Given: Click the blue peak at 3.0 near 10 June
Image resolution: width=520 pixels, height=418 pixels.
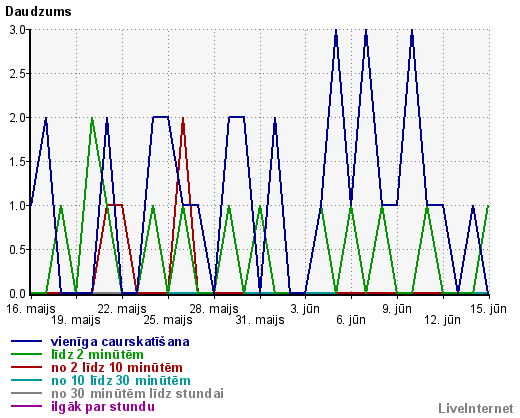Looking at the screenshot, I should point(412,31).
